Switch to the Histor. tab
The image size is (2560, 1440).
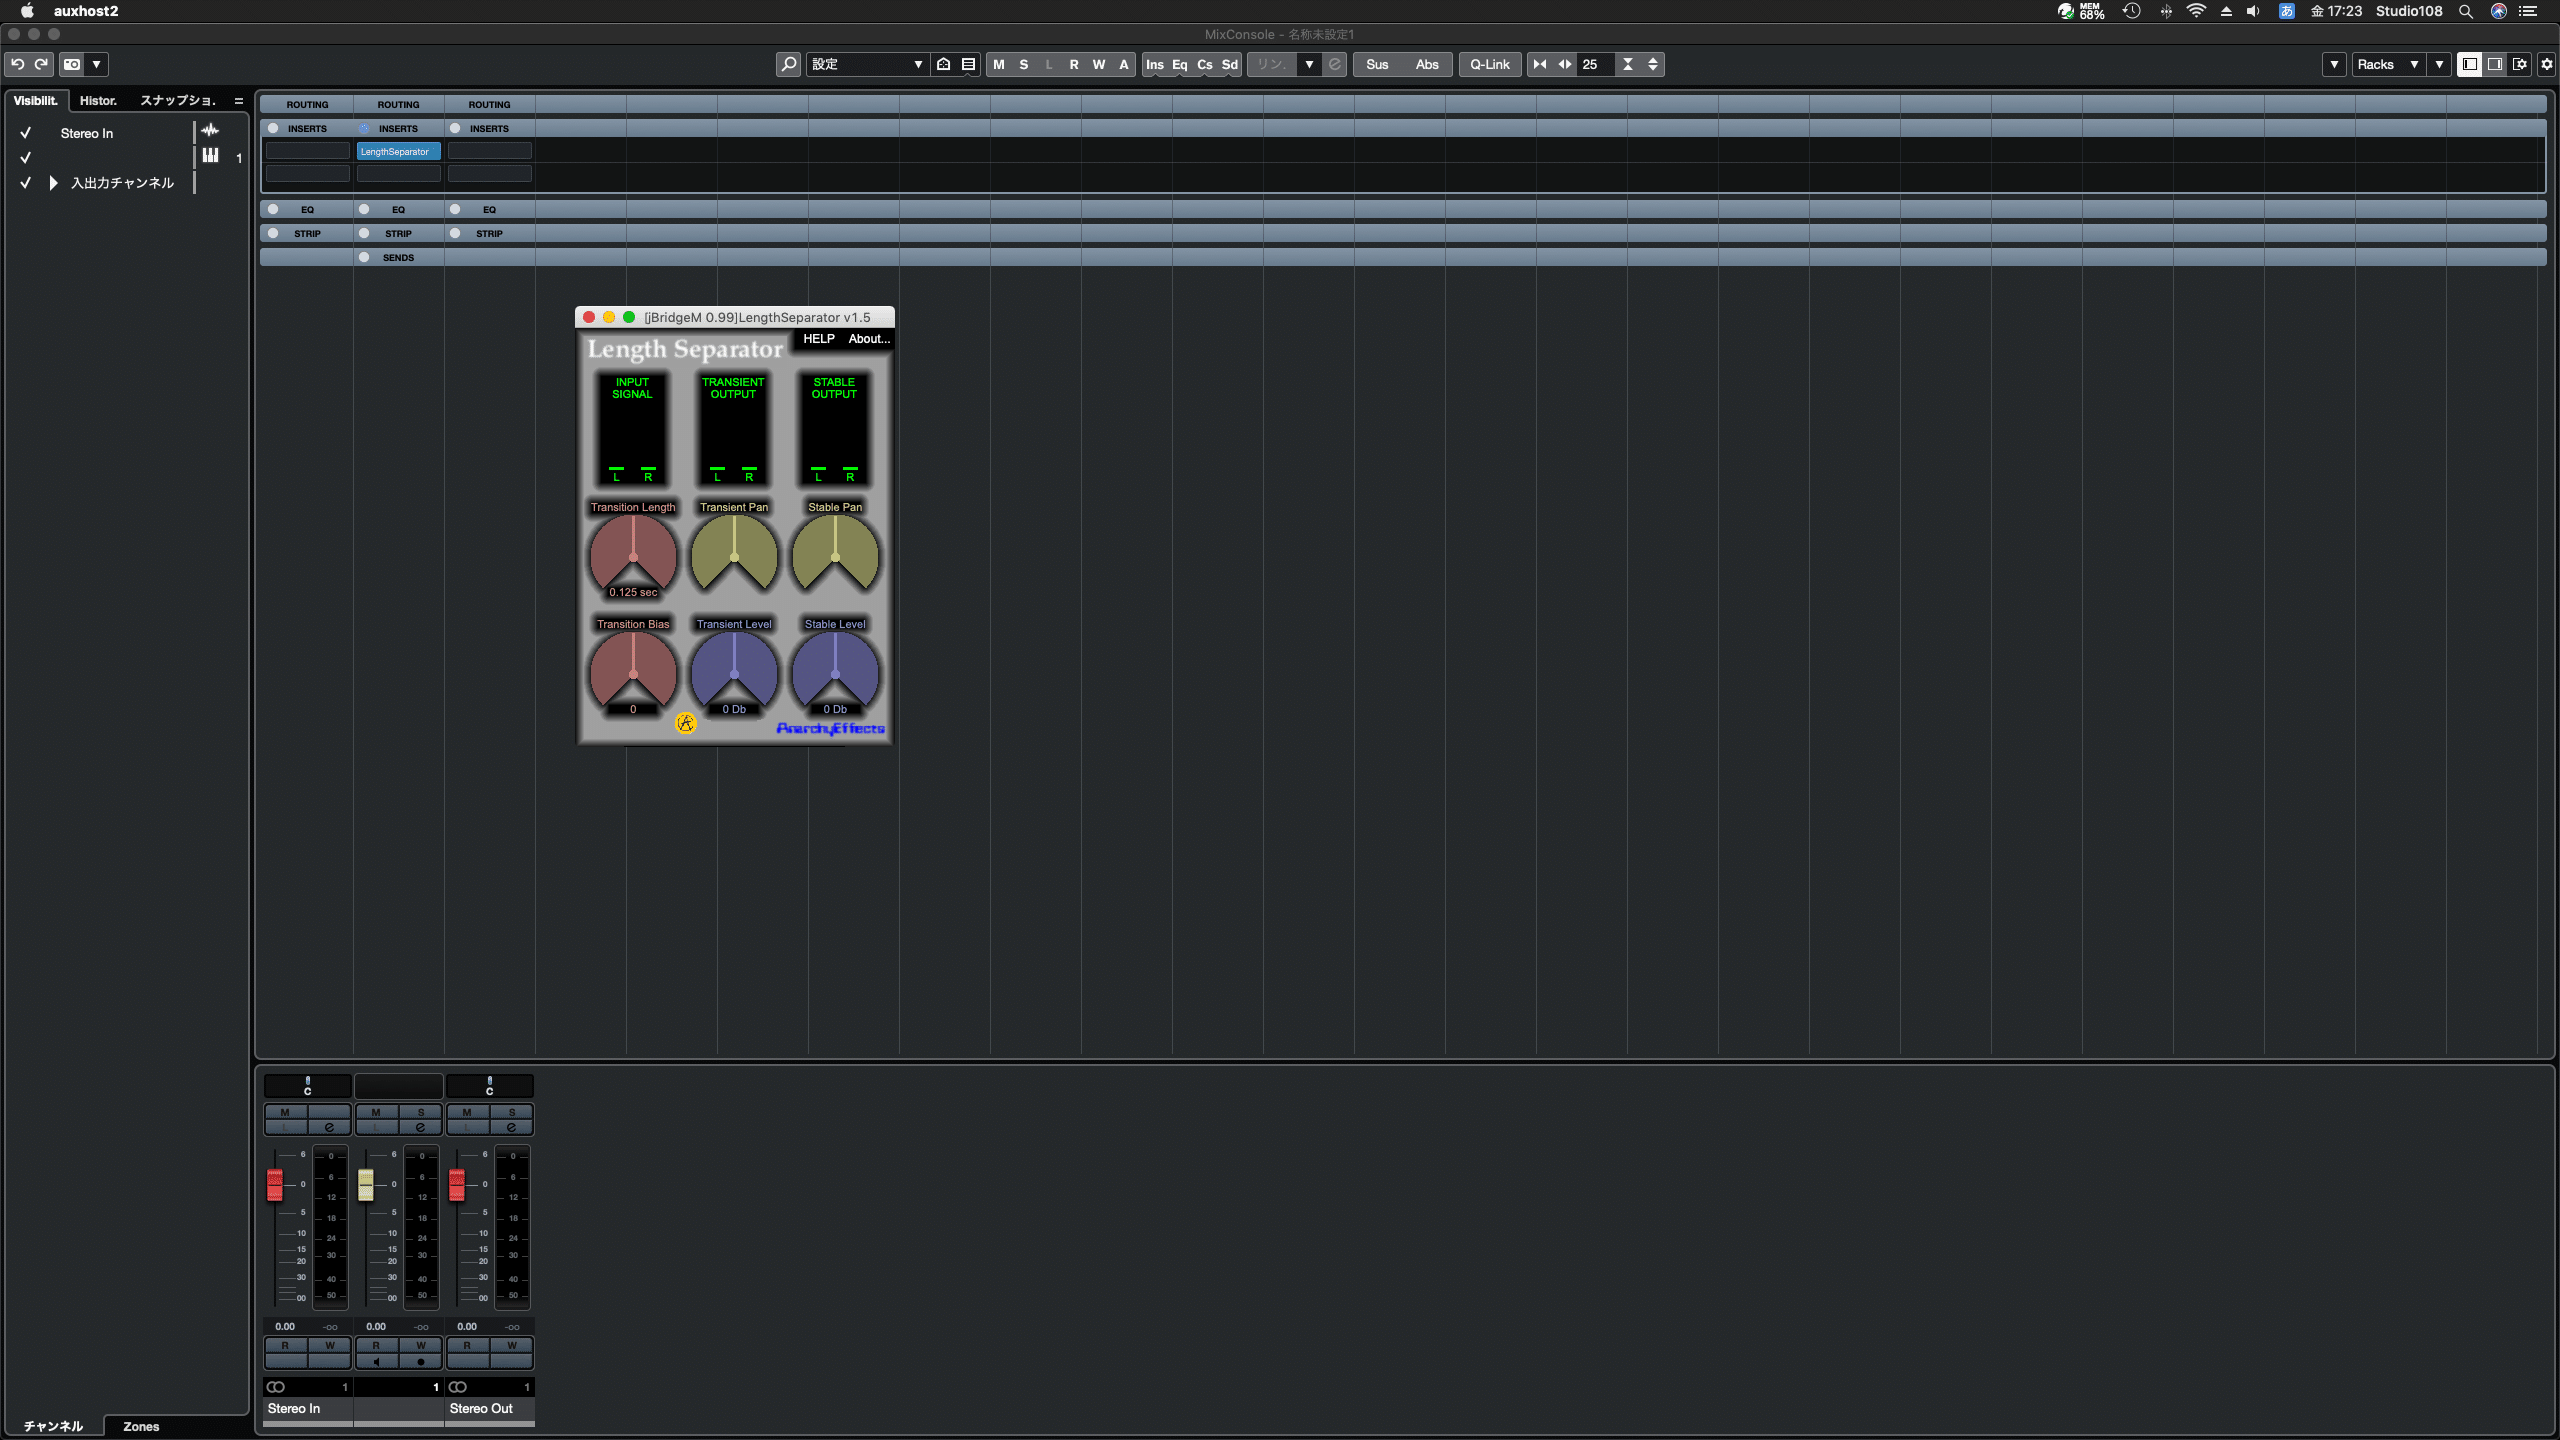pyautogui.click(x=97, y=100)
